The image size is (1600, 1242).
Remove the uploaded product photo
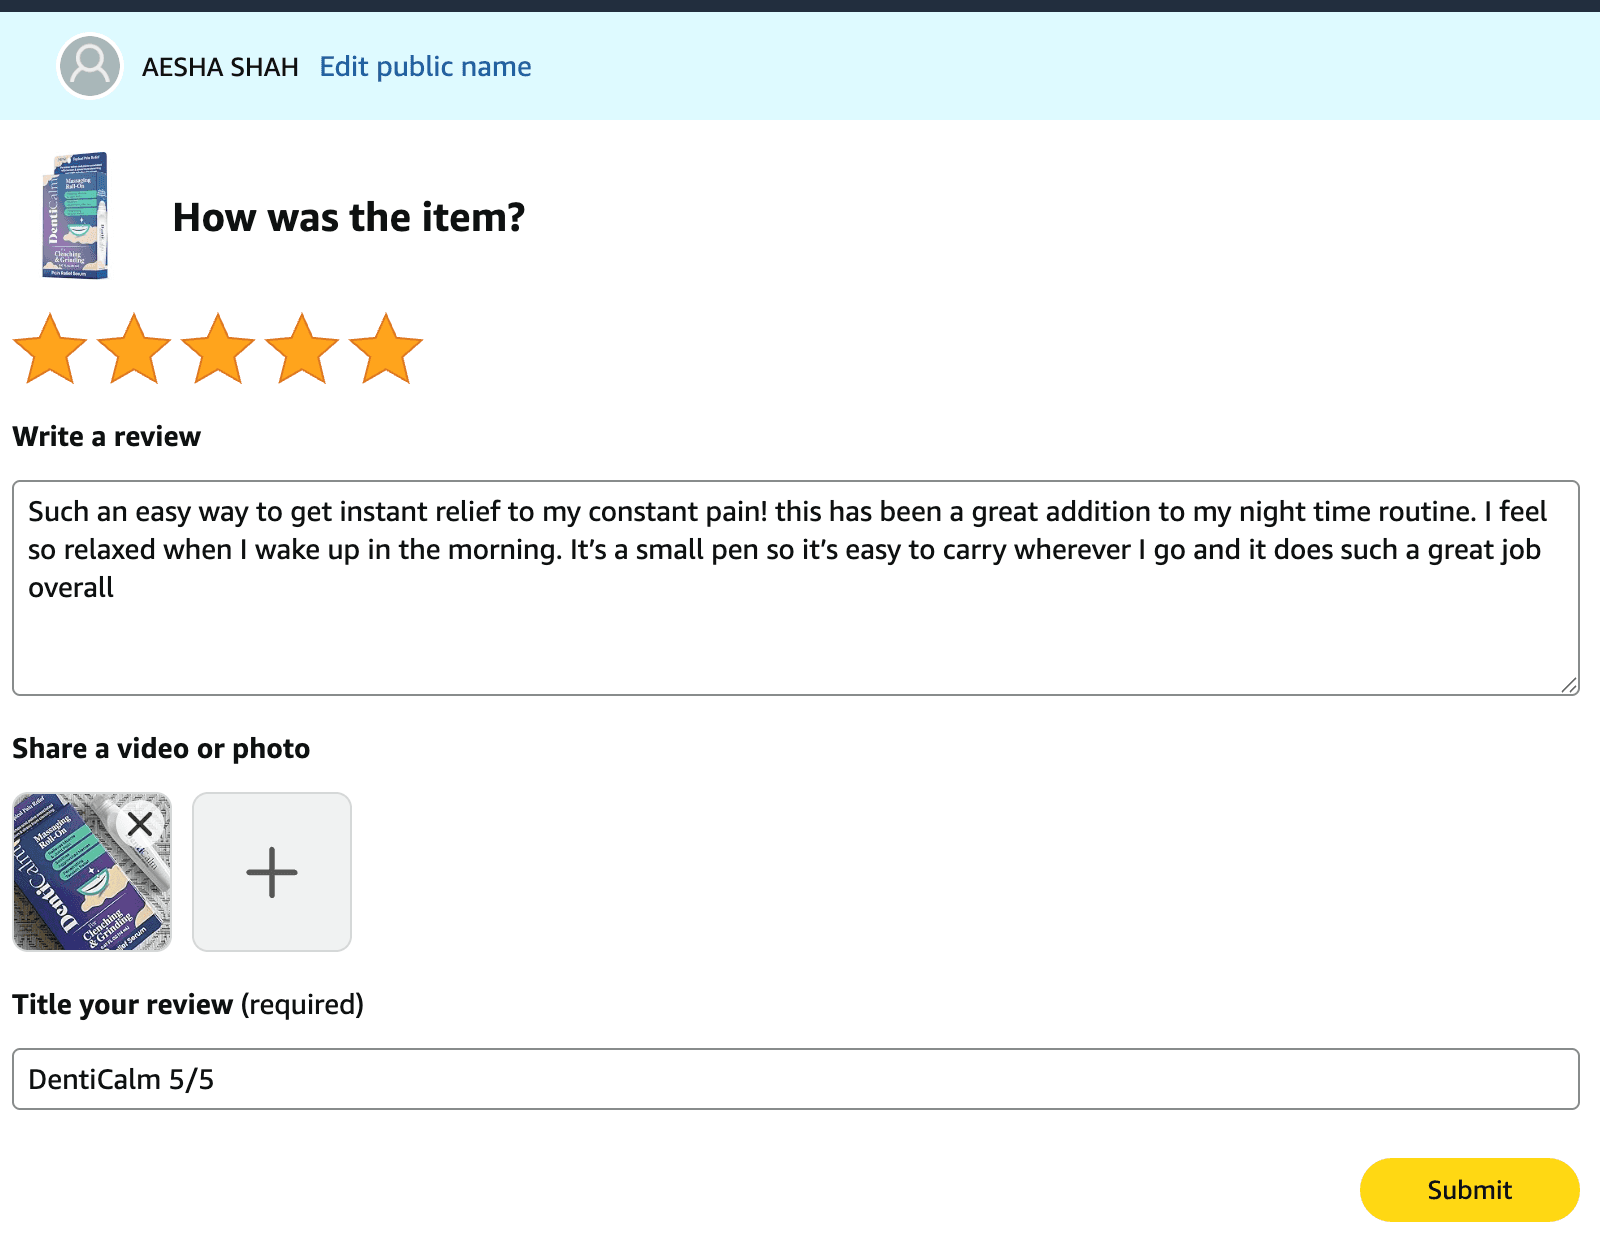tap(139, 825)
